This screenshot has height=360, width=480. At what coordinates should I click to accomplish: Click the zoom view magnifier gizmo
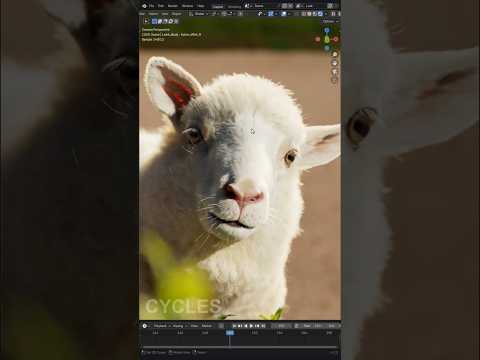(335, 54)
